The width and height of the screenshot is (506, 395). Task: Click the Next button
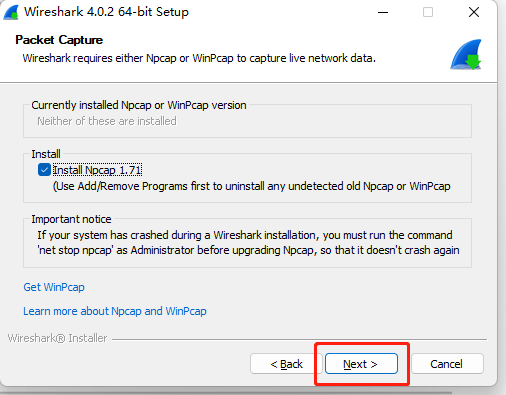pos(361,364)
